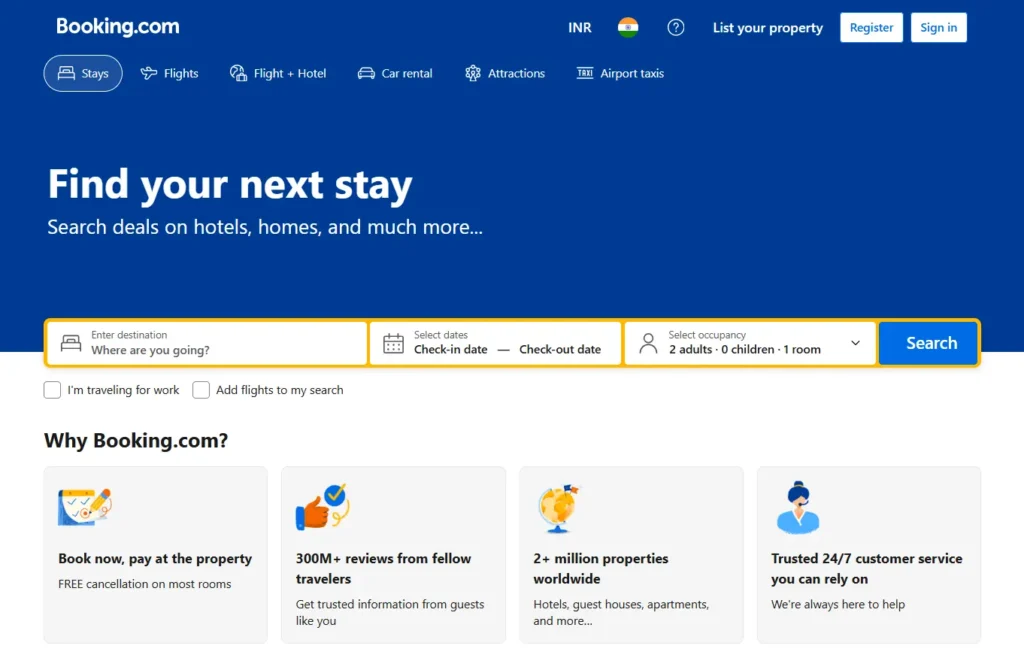The image size is (1024, 661).
Task: Select the India flag language icon
Action: (628, 27)
